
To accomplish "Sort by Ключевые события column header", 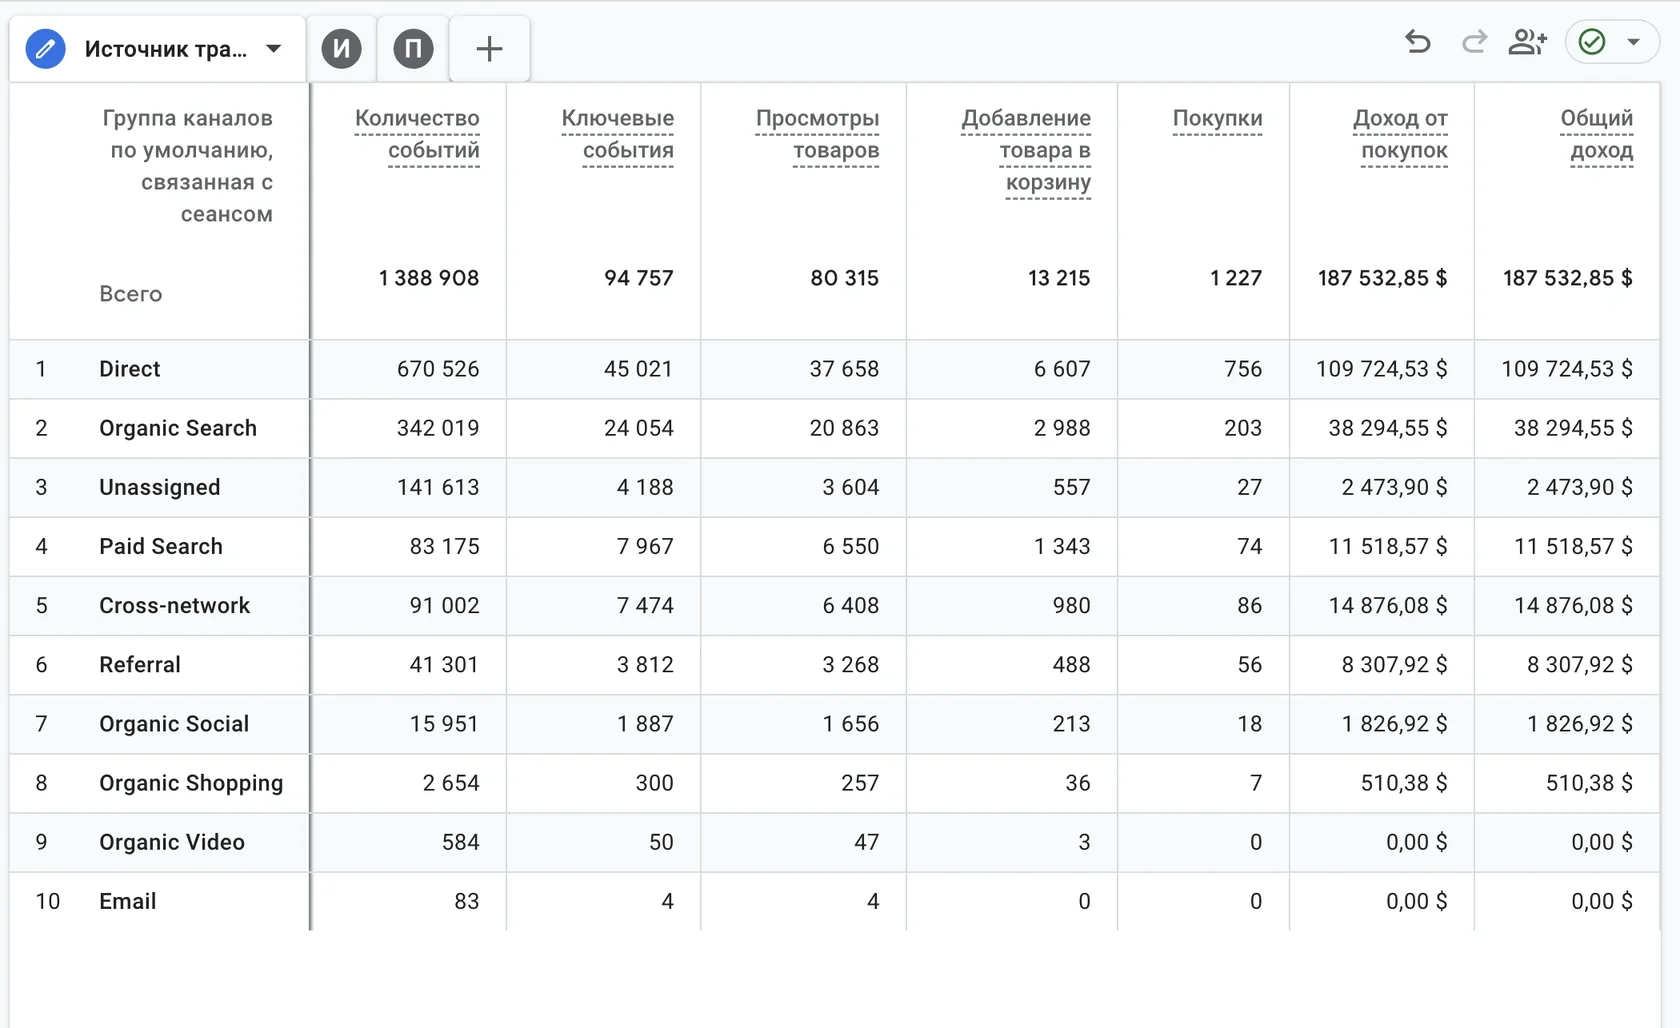I will pos(617,134).
